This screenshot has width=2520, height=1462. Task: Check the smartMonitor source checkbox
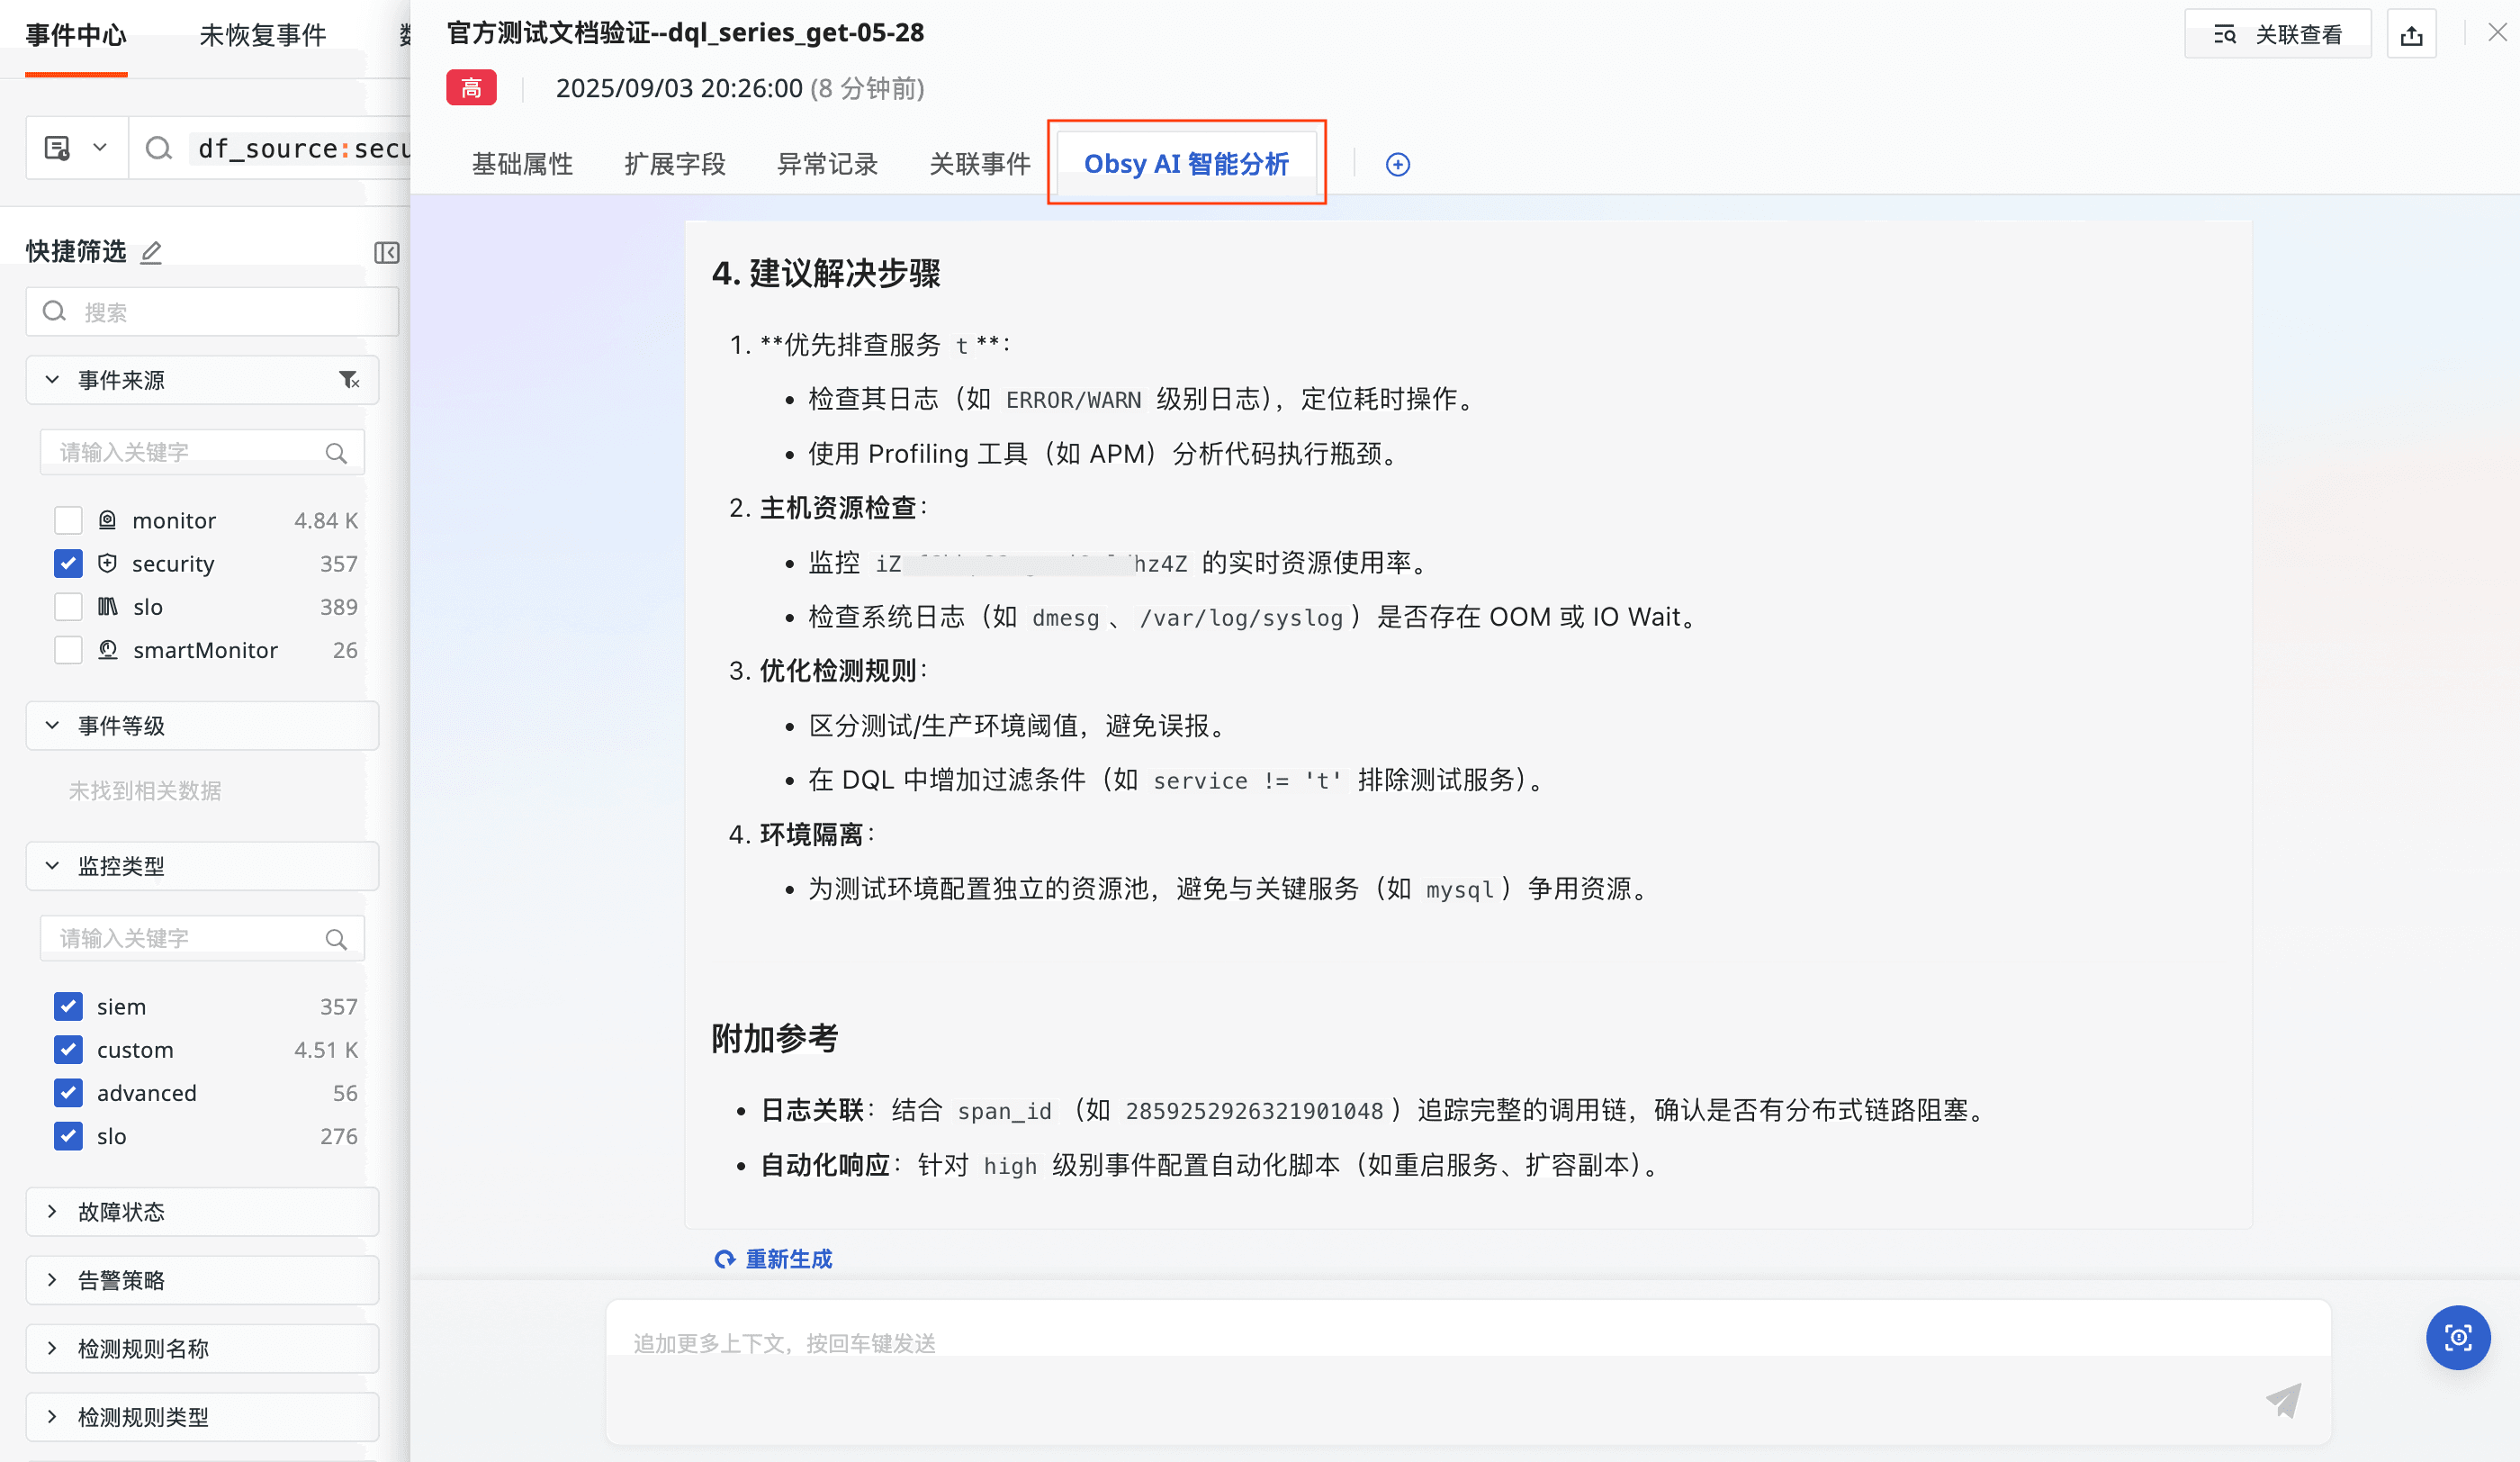coord(68,650)
